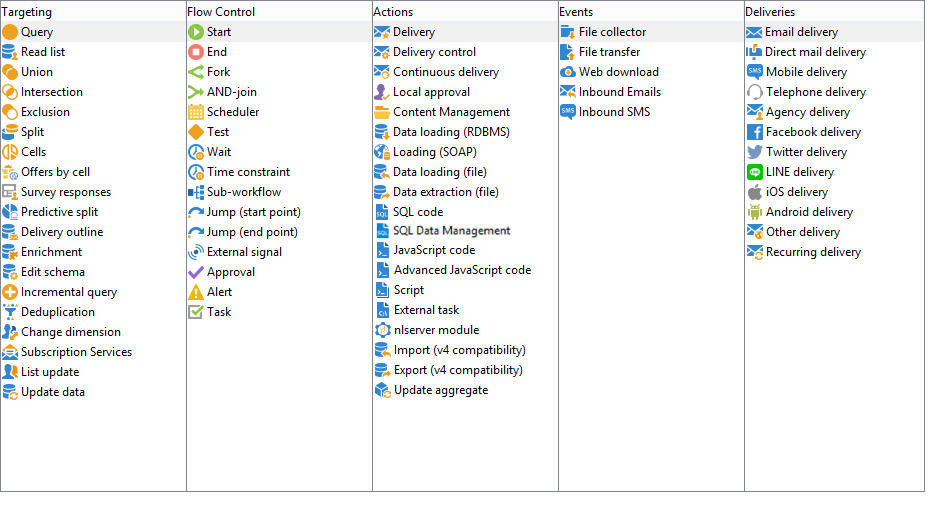939x511 pixels.
Task: Click the Subscription Services label
Action: (76, 352)
